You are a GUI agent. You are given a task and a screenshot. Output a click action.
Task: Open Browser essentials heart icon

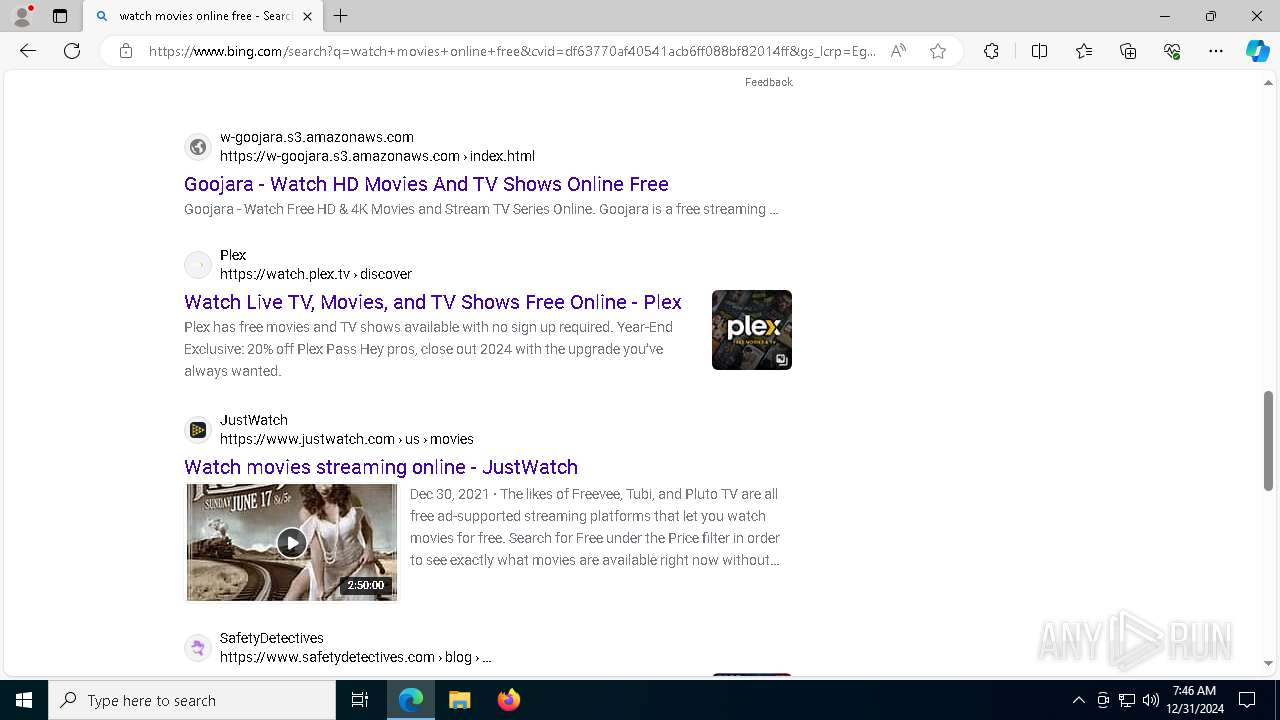click(x=1172, y=51)
